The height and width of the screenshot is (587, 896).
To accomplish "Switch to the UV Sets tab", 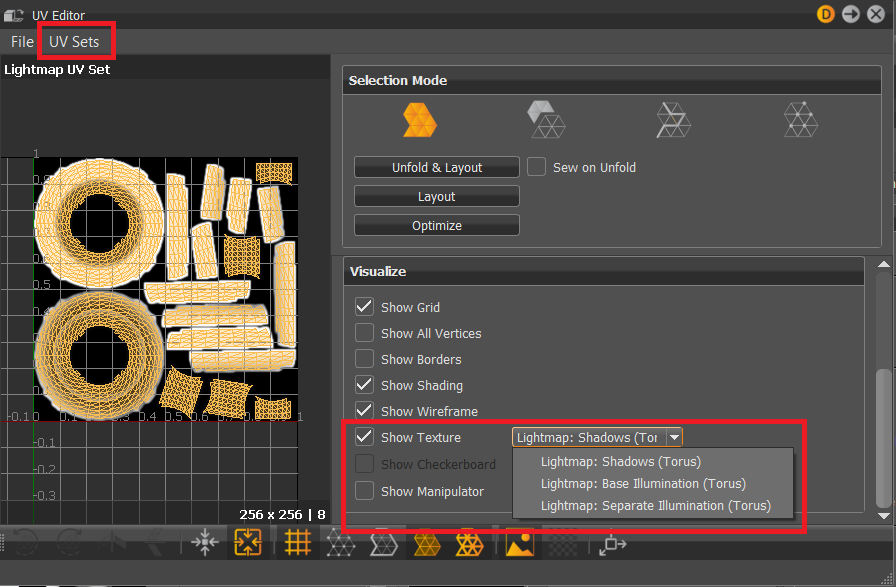I will click(76, 41).
